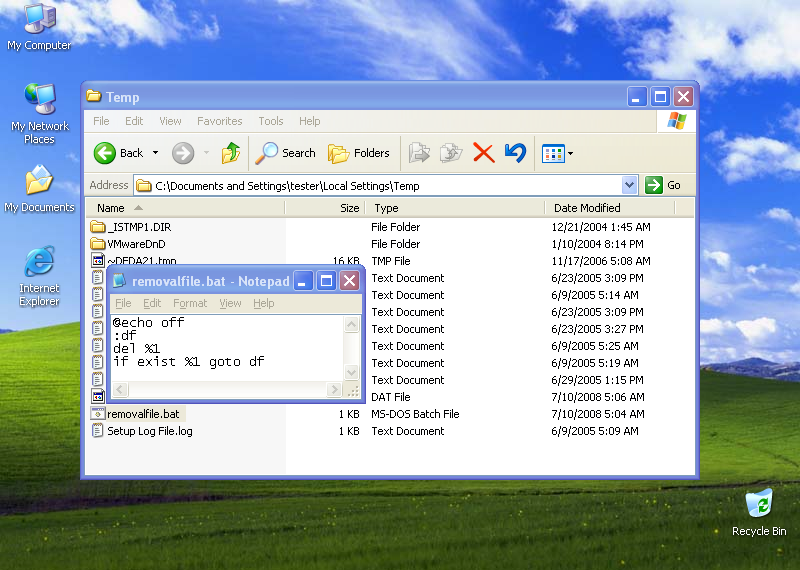Select the Internet Explorer desktop icon
The width and height of the screenshot is (800, 570).
point(39,276)
